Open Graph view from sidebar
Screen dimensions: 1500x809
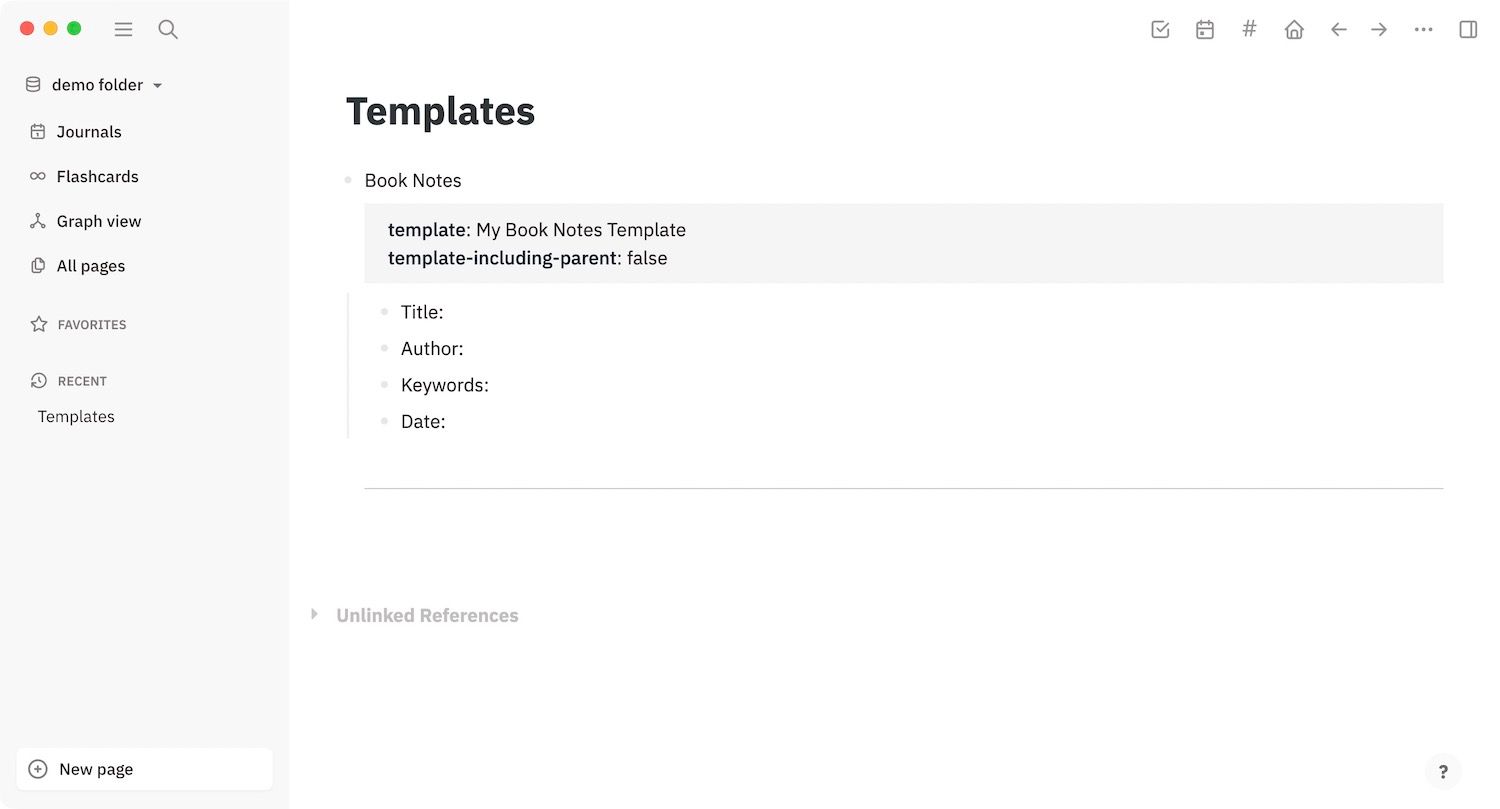click(98, 221)
